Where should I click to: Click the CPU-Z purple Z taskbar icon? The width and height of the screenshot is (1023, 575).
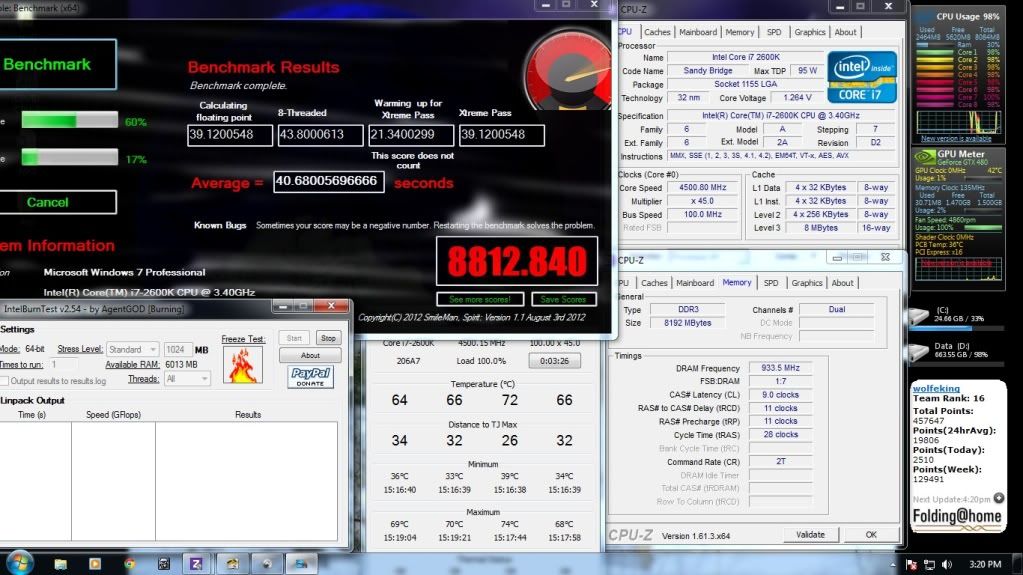[196, 564]
